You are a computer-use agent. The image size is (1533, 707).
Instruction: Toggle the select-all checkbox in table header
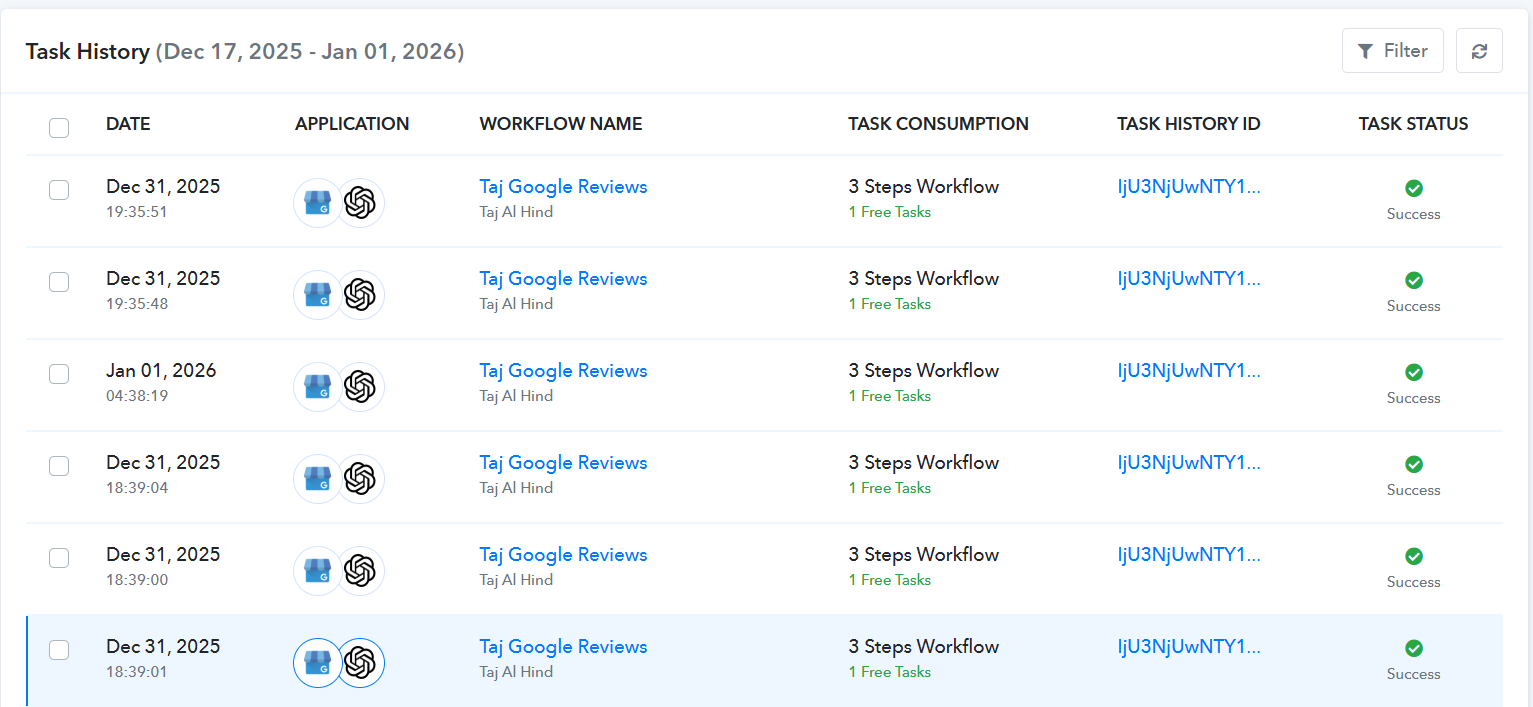(x=59, y=127)
